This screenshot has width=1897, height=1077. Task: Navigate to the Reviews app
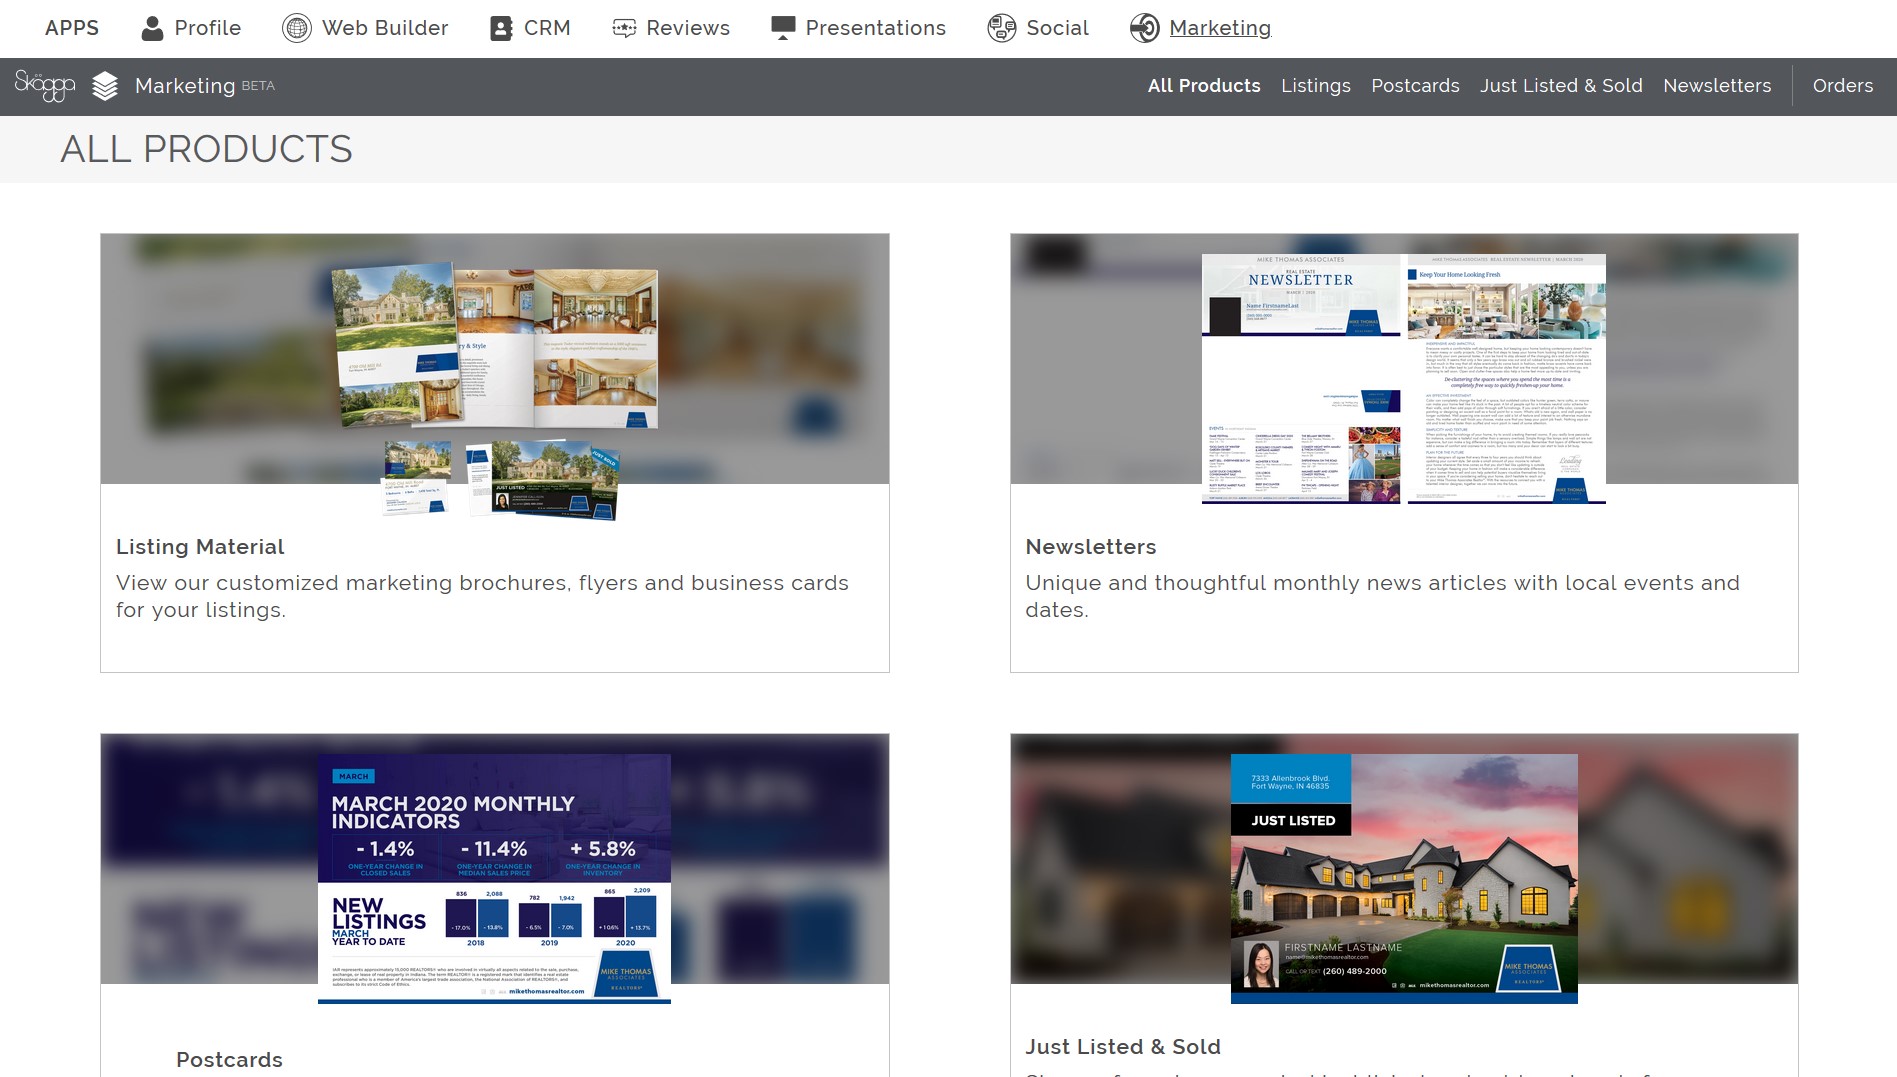(688, 28)
